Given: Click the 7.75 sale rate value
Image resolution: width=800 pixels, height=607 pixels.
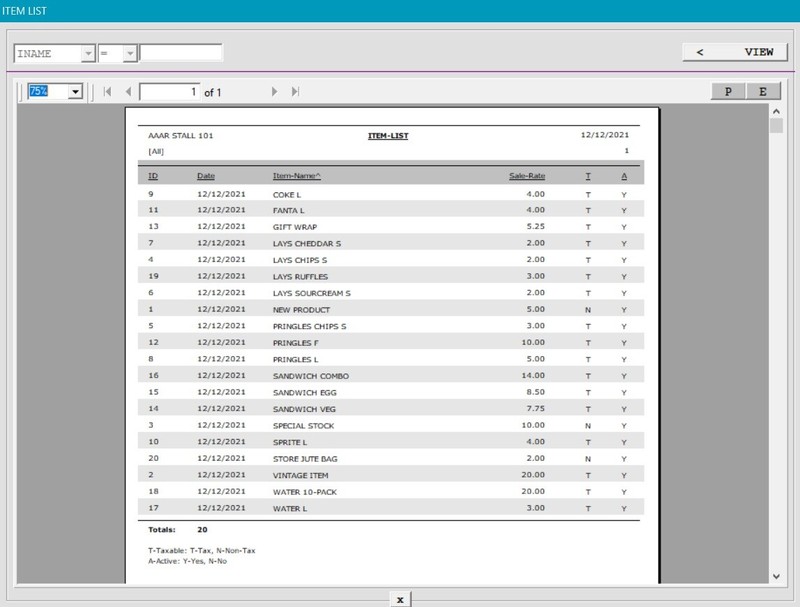Looking at the screenshot, I should tap(536, 409).
